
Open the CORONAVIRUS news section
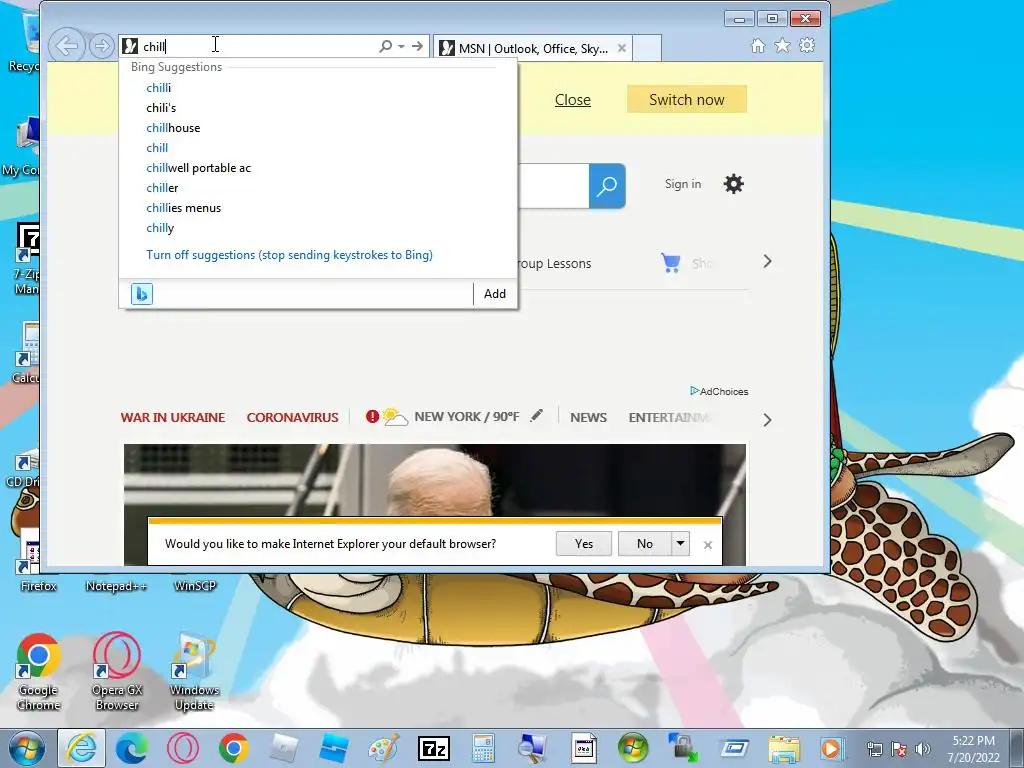[x=293, y=417]
